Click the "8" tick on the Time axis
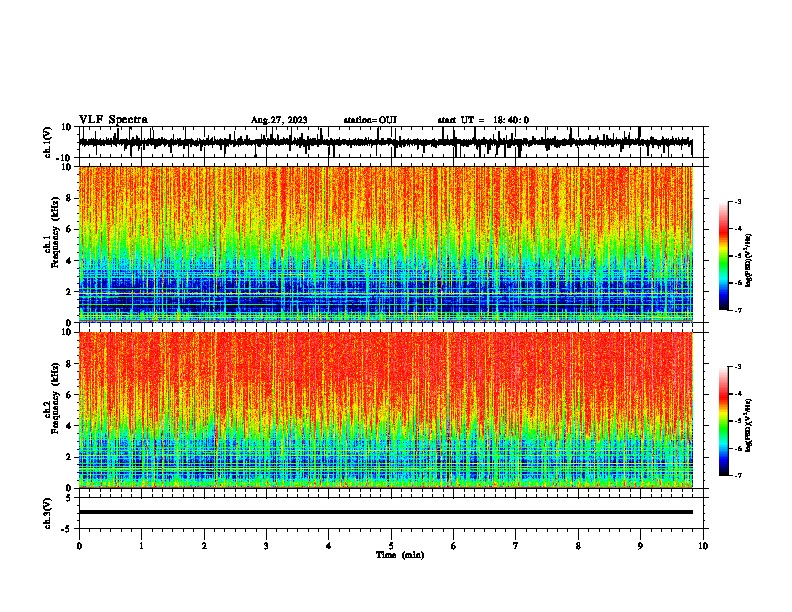The height and width of the screenshot is (612, 792). click(578, 546)
